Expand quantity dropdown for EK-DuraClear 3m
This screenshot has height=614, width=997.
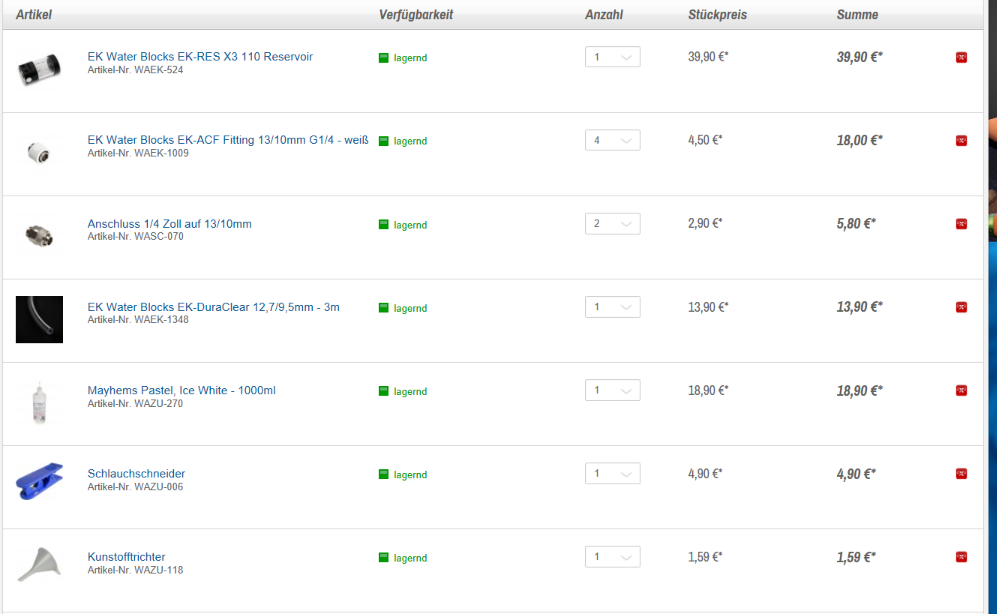tap(612, 307)
